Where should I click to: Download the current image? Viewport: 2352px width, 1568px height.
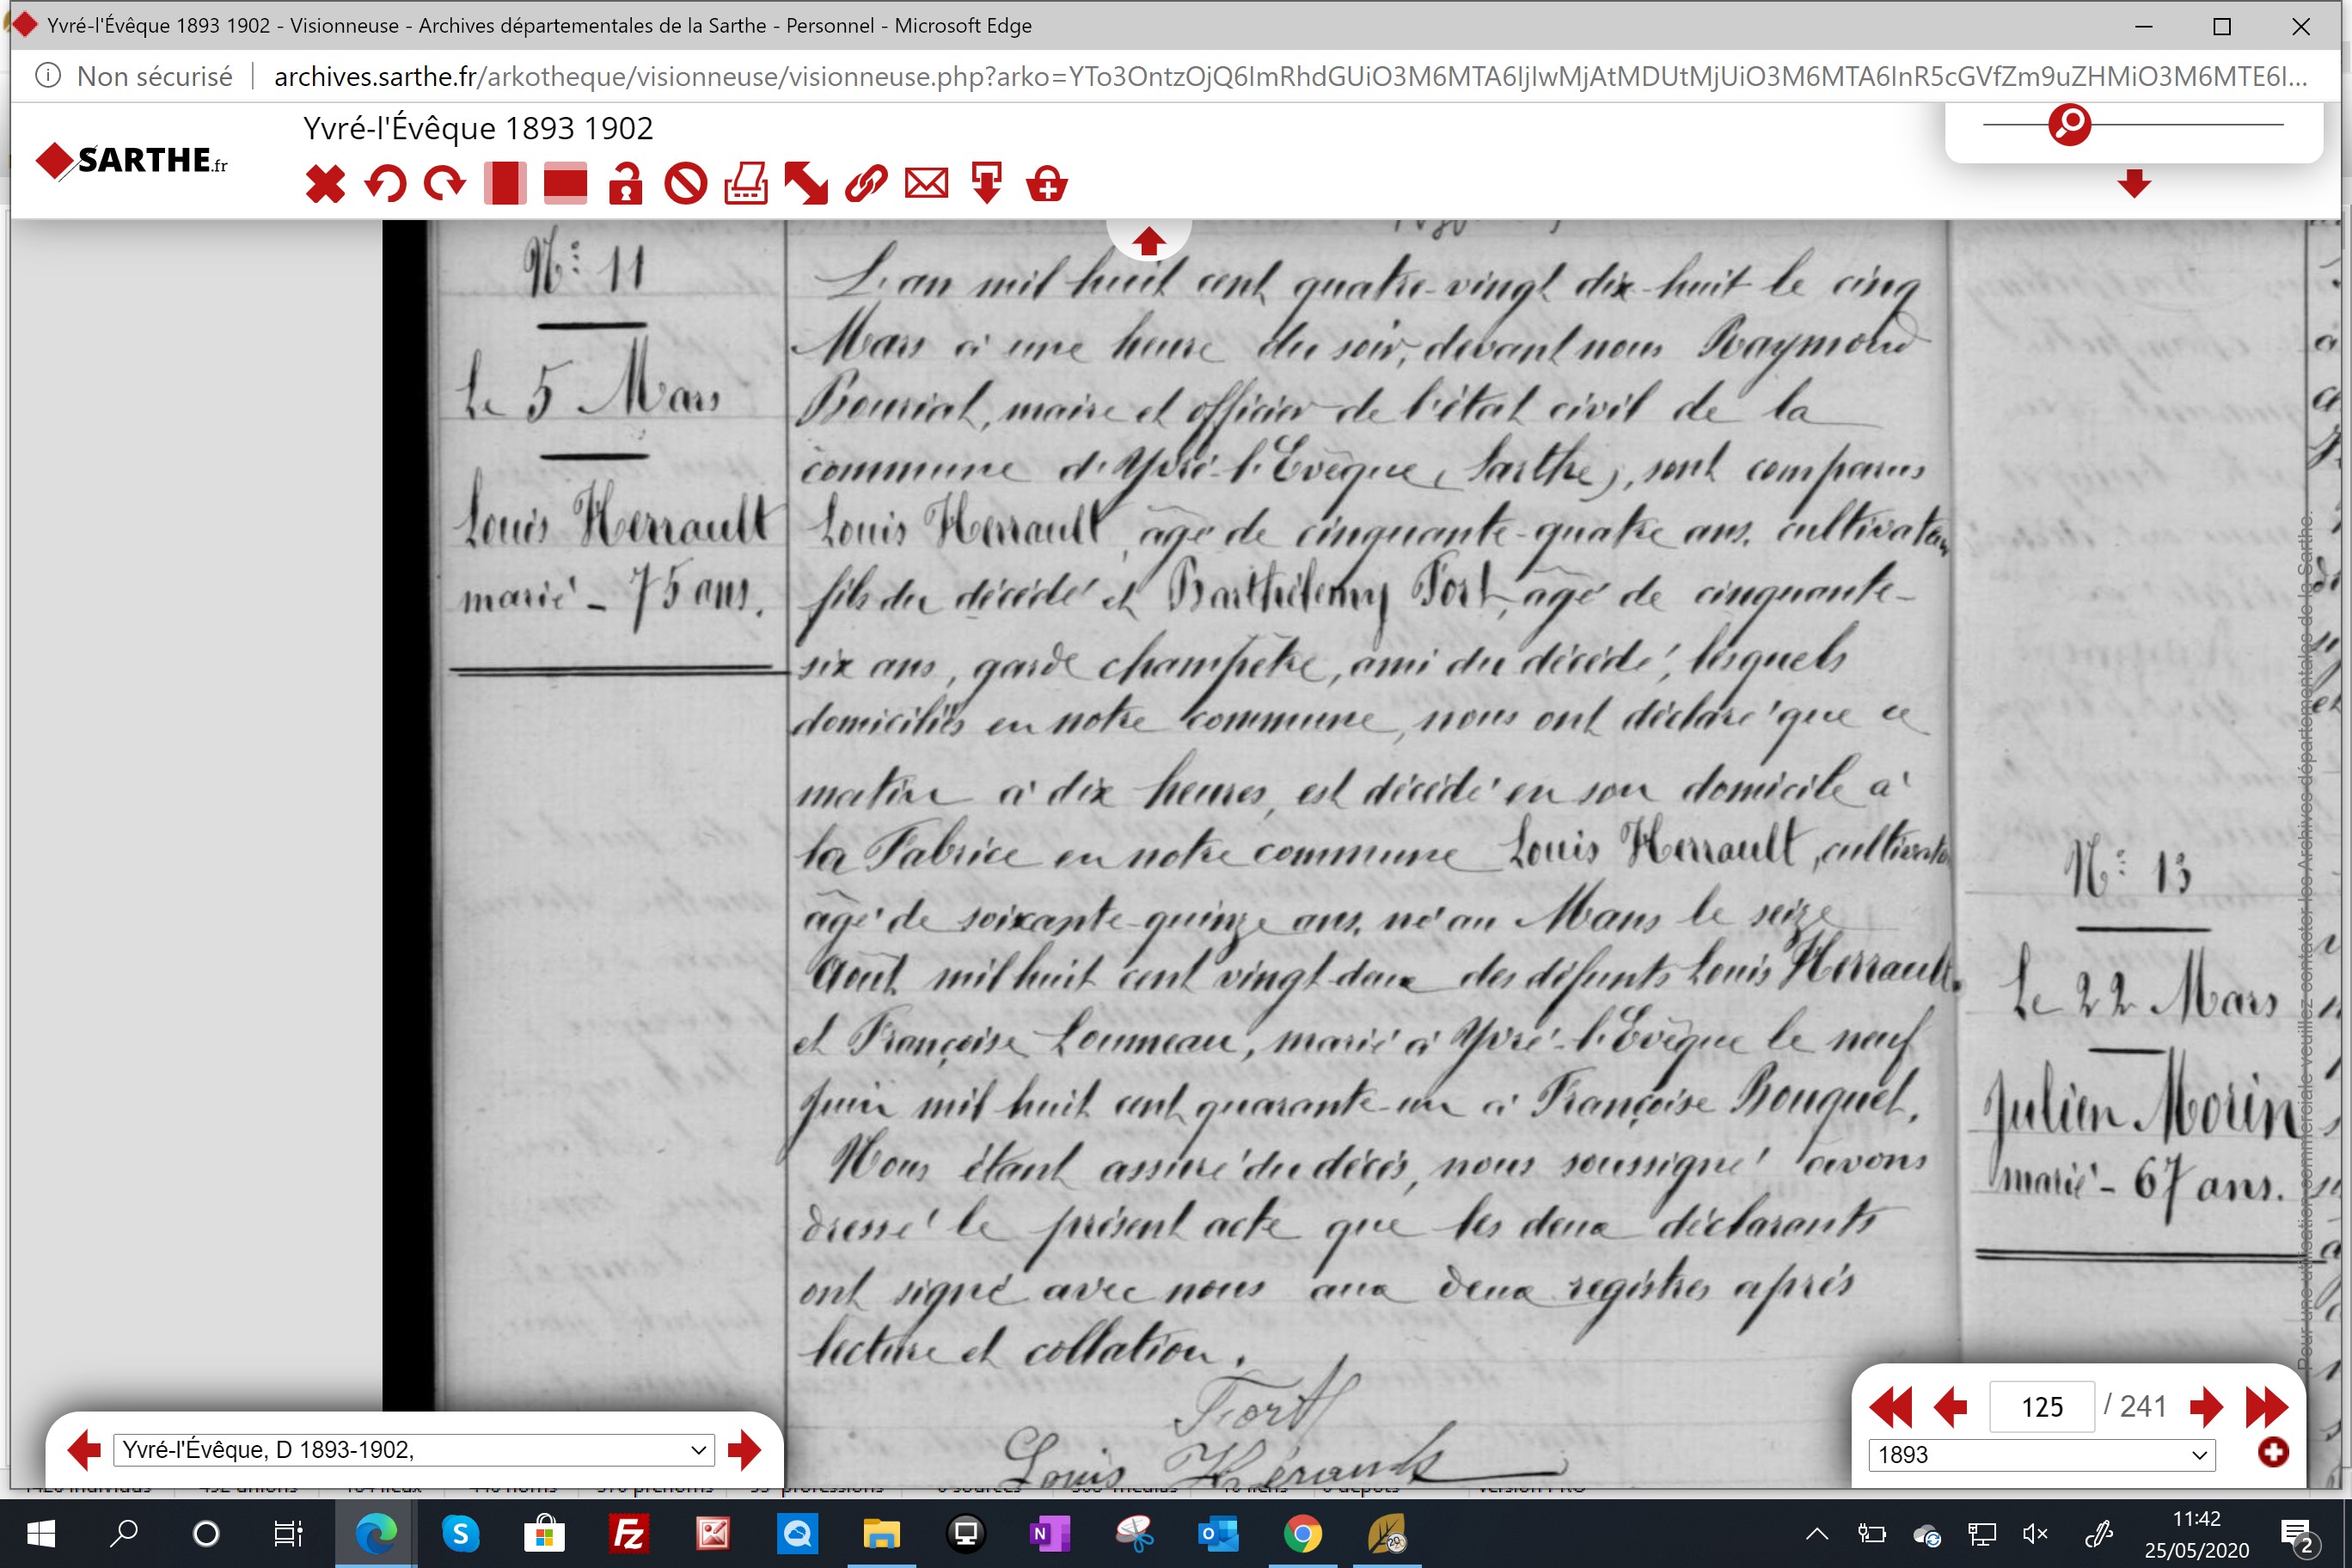(987, 184)
